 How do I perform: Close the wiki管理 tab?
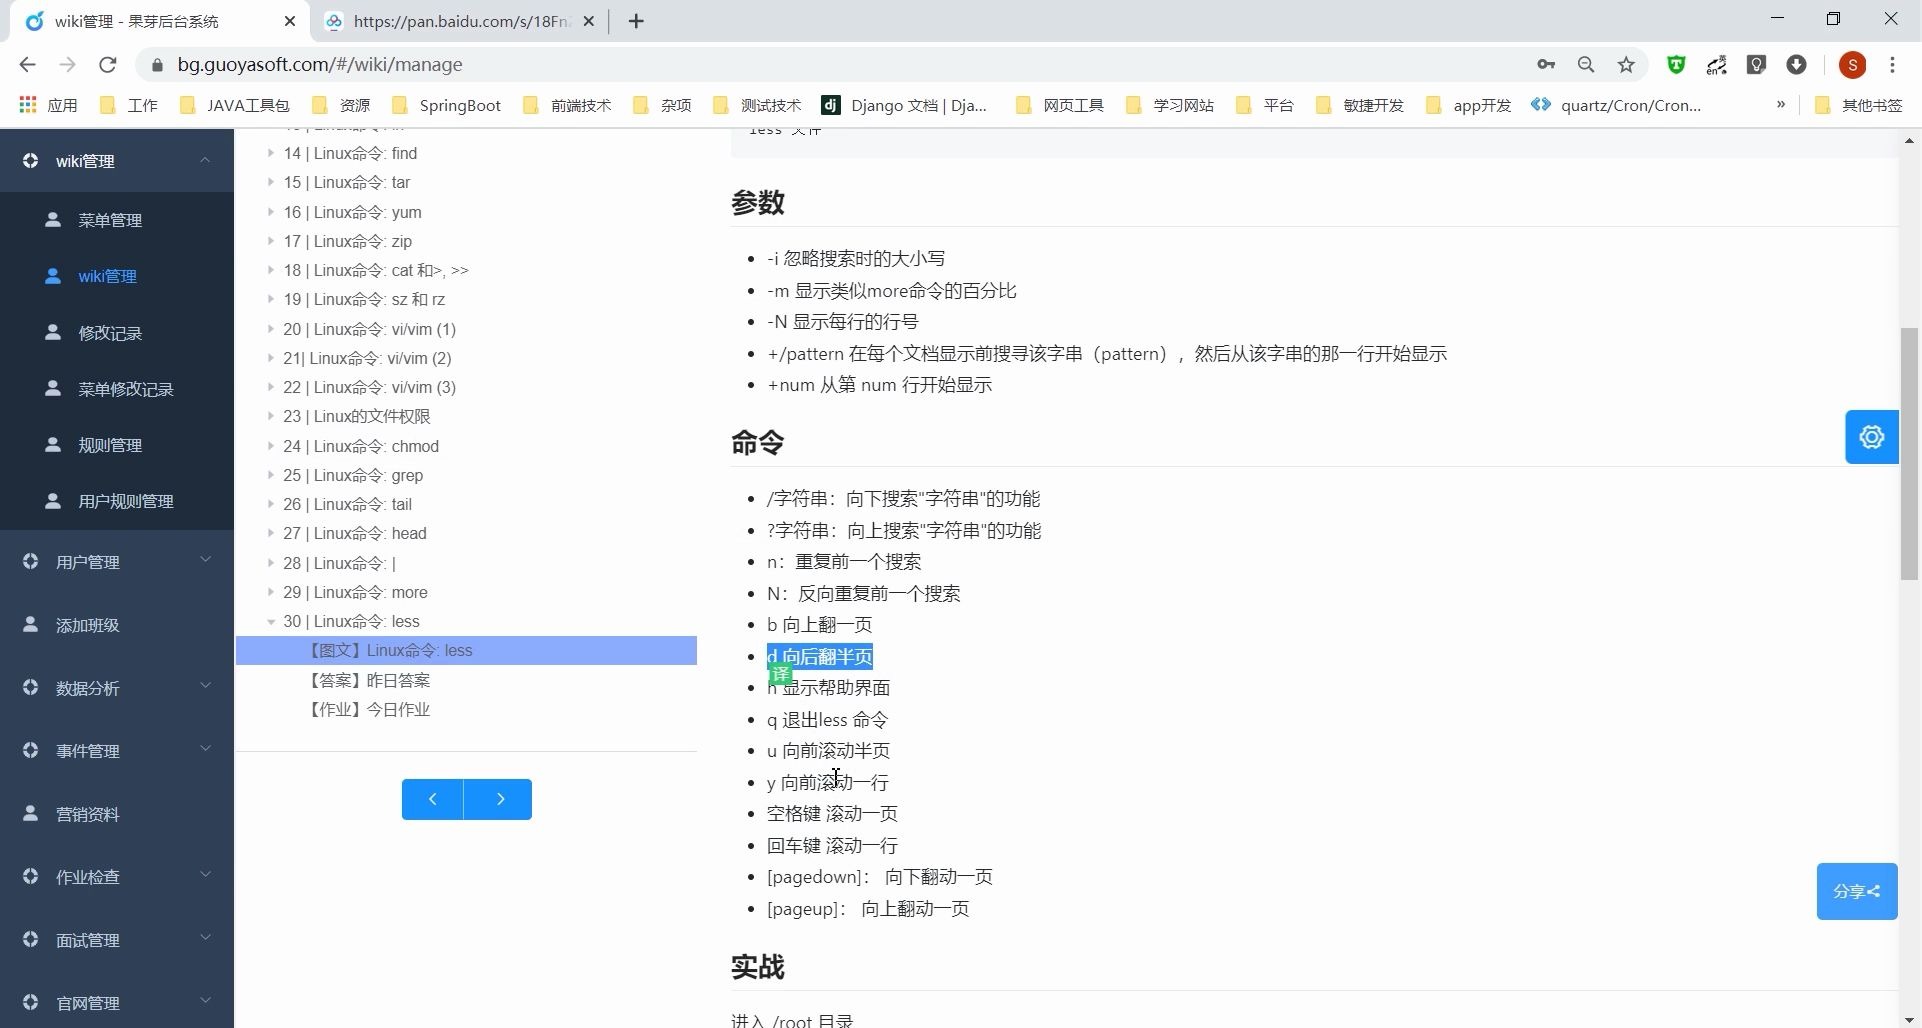[290, 21]
